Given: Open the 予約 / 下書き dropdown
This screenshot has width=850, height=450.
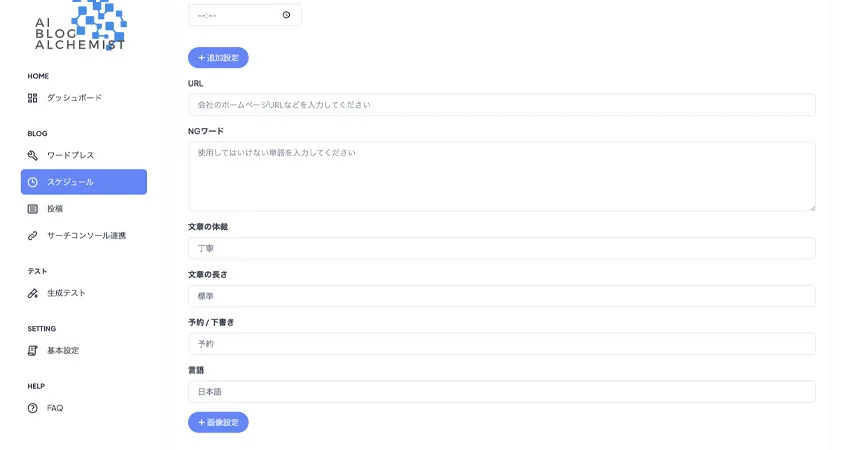Looking at the screenshot, I should [501, 344].
